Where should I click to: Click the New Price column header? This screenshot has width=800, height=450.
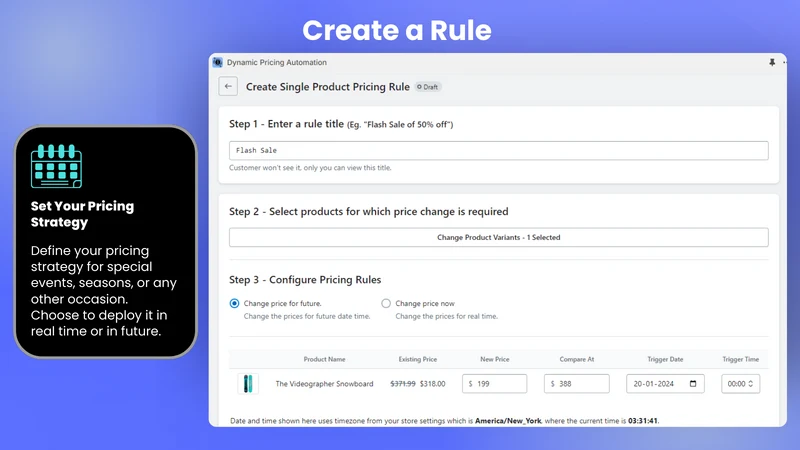click(x=494, y=359)
